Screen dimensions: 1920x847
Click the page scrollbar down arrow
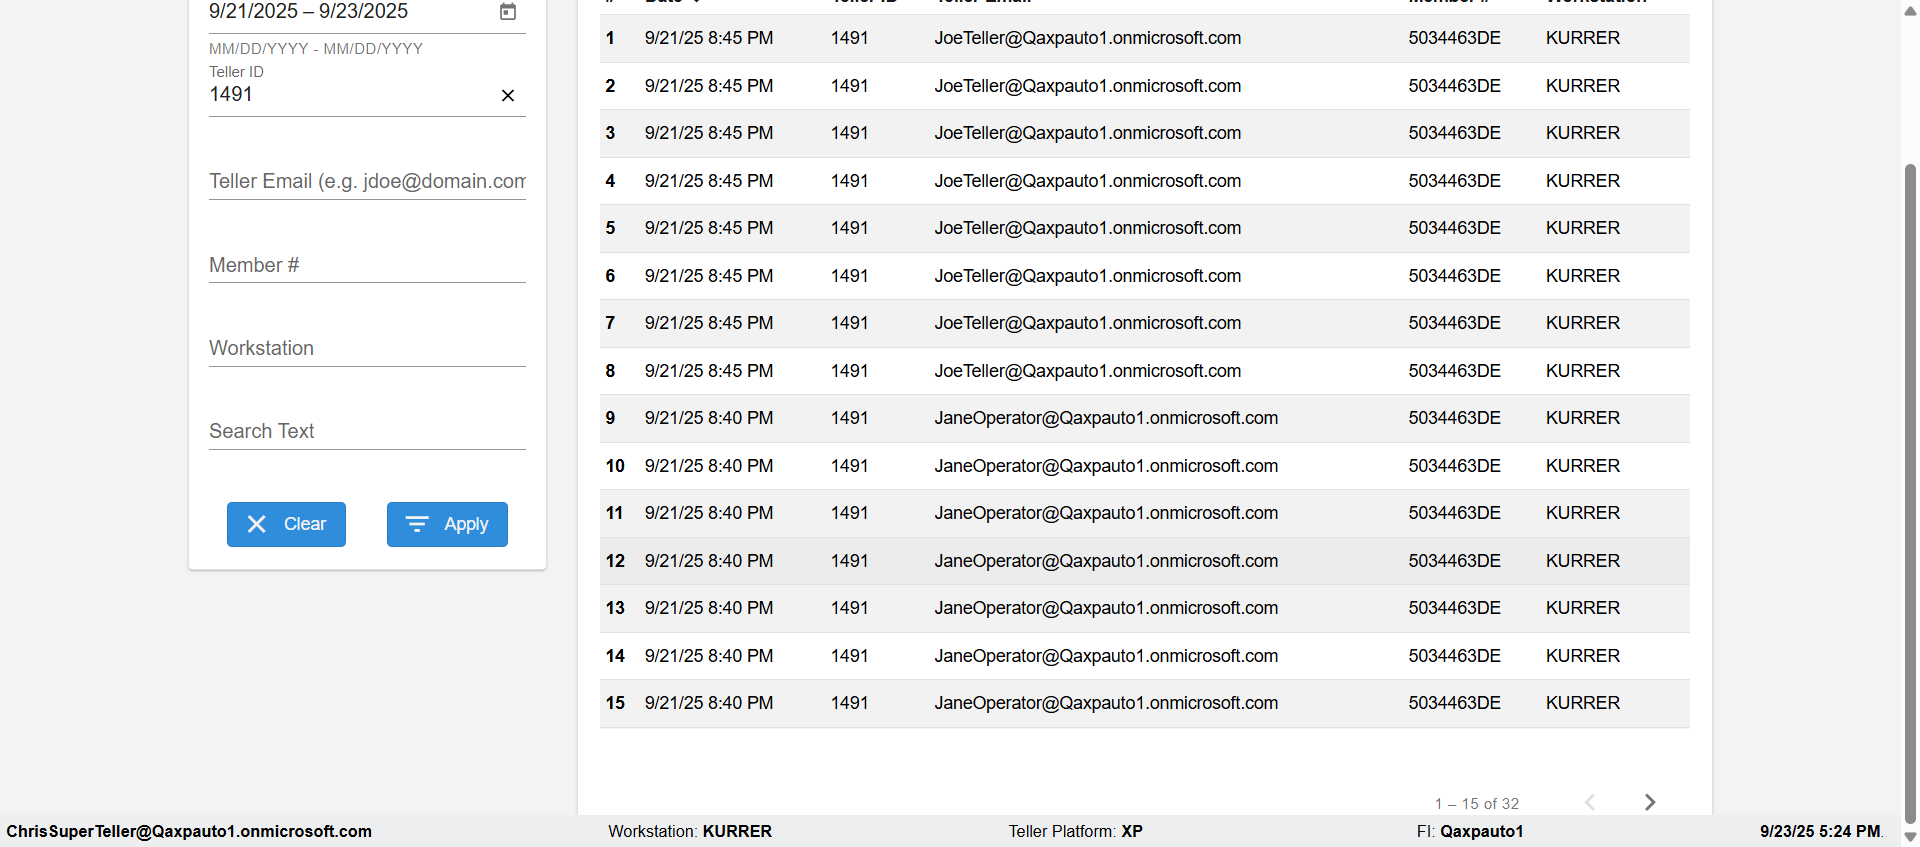pyautogui.click(x=1910, y=838)
